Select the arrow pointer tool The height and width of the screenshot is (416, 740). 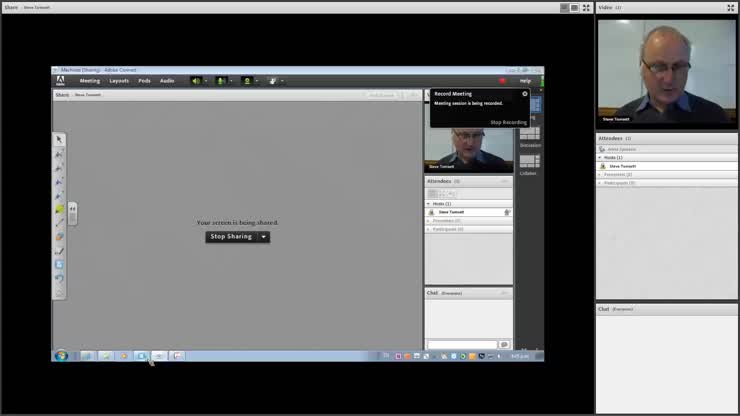tap(59, 140)
